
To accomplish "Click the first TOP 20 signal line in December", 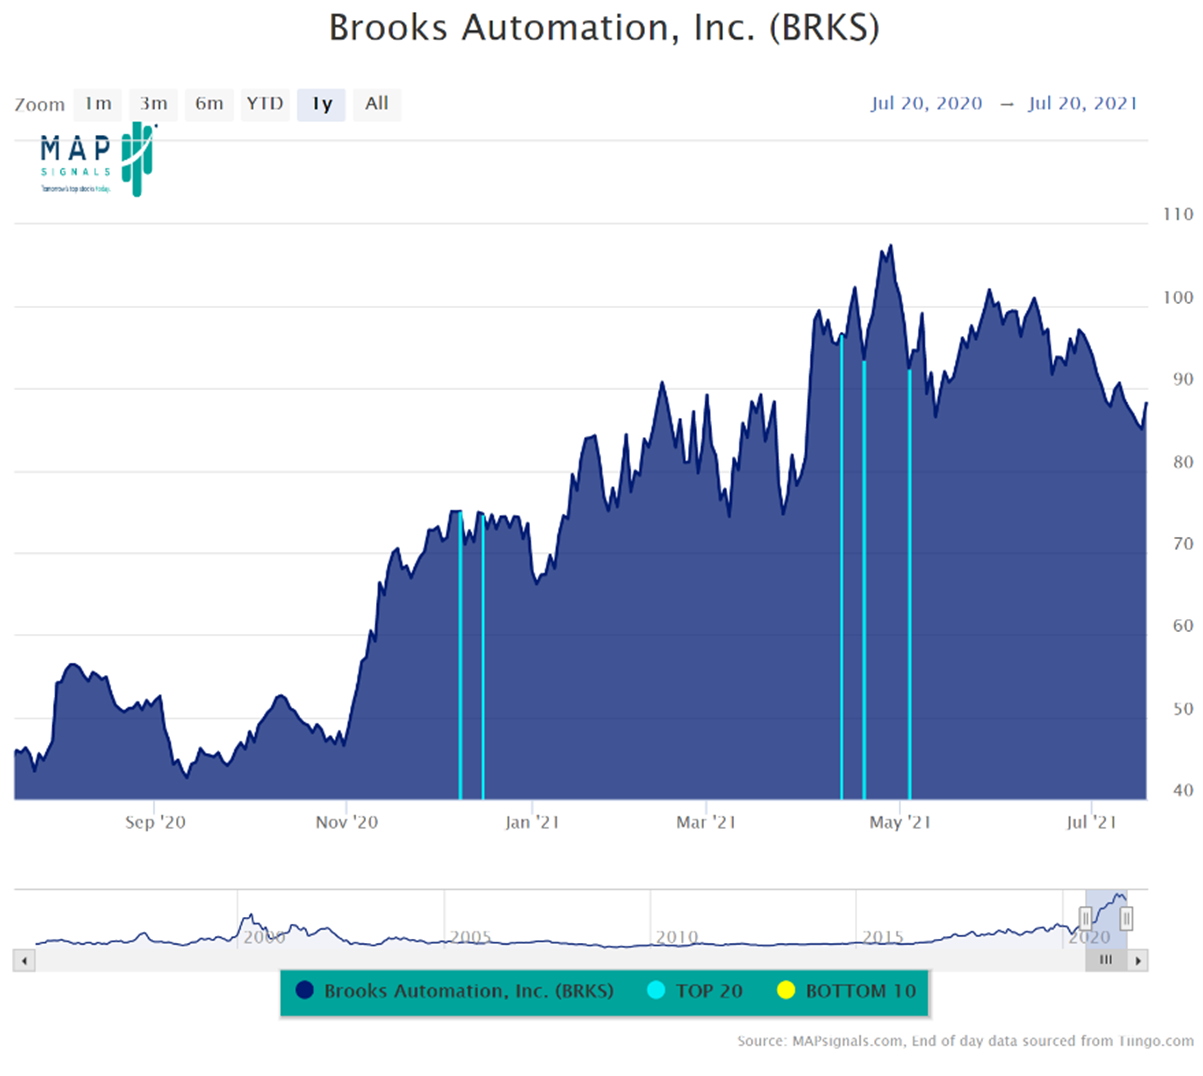I will coord(460,655).
